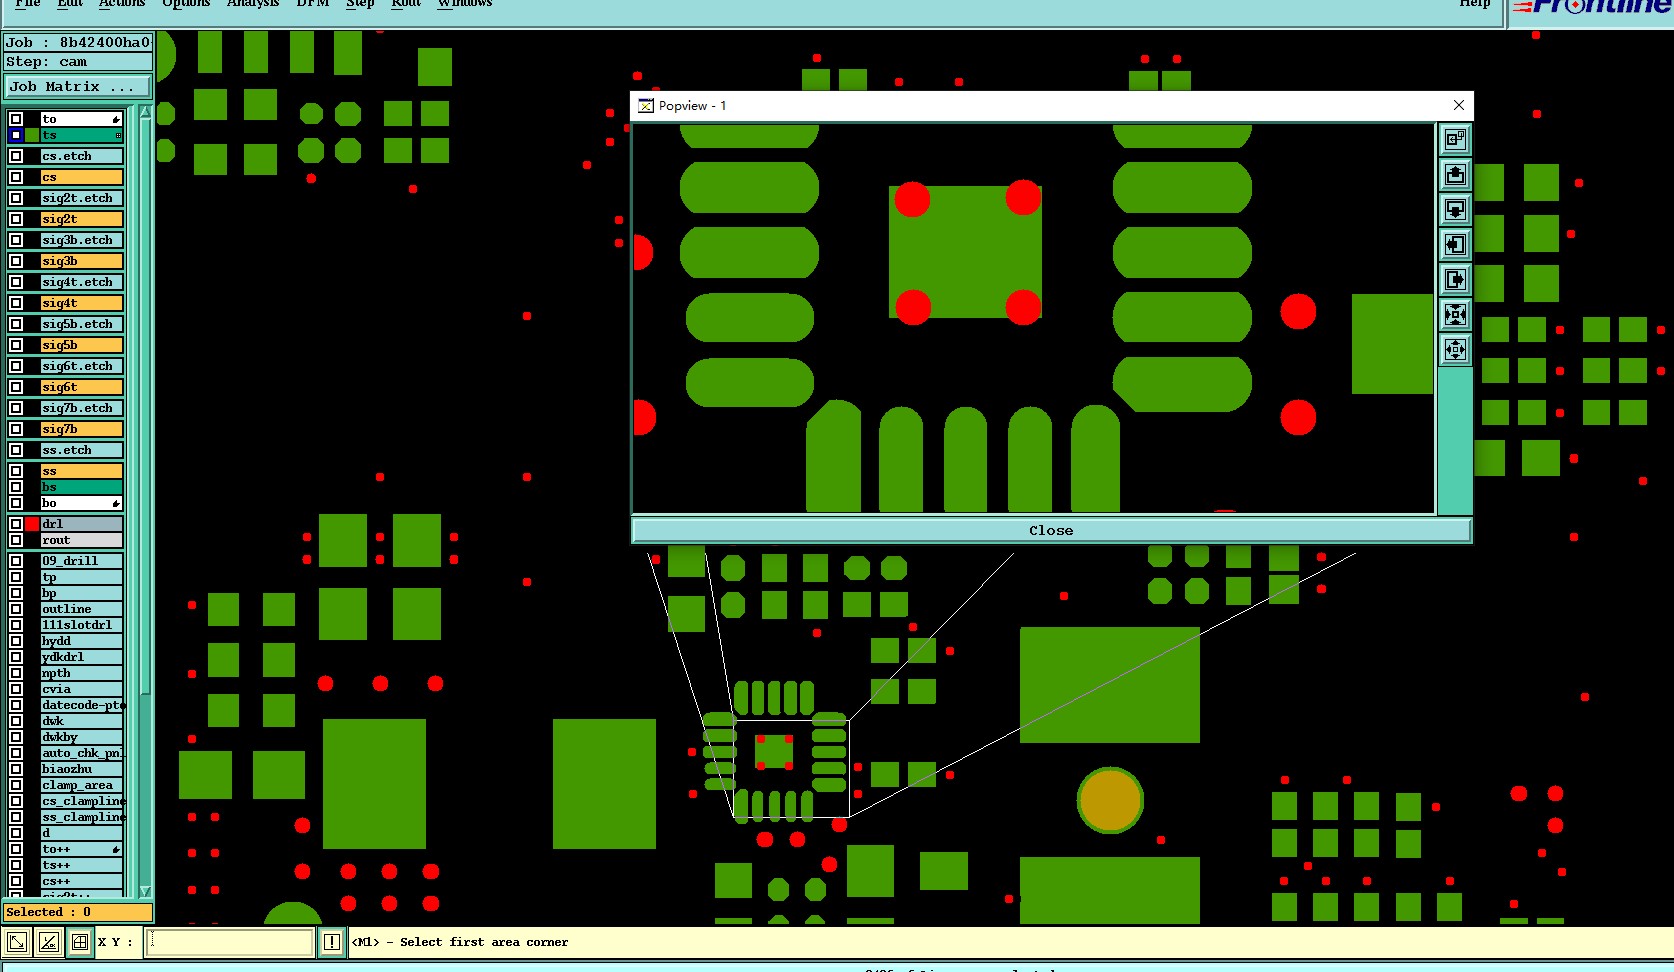The width and height of the screenshot is (1674, 972).
Task: Click layer list scrollbar down arrow
Action: pos(145,891)
